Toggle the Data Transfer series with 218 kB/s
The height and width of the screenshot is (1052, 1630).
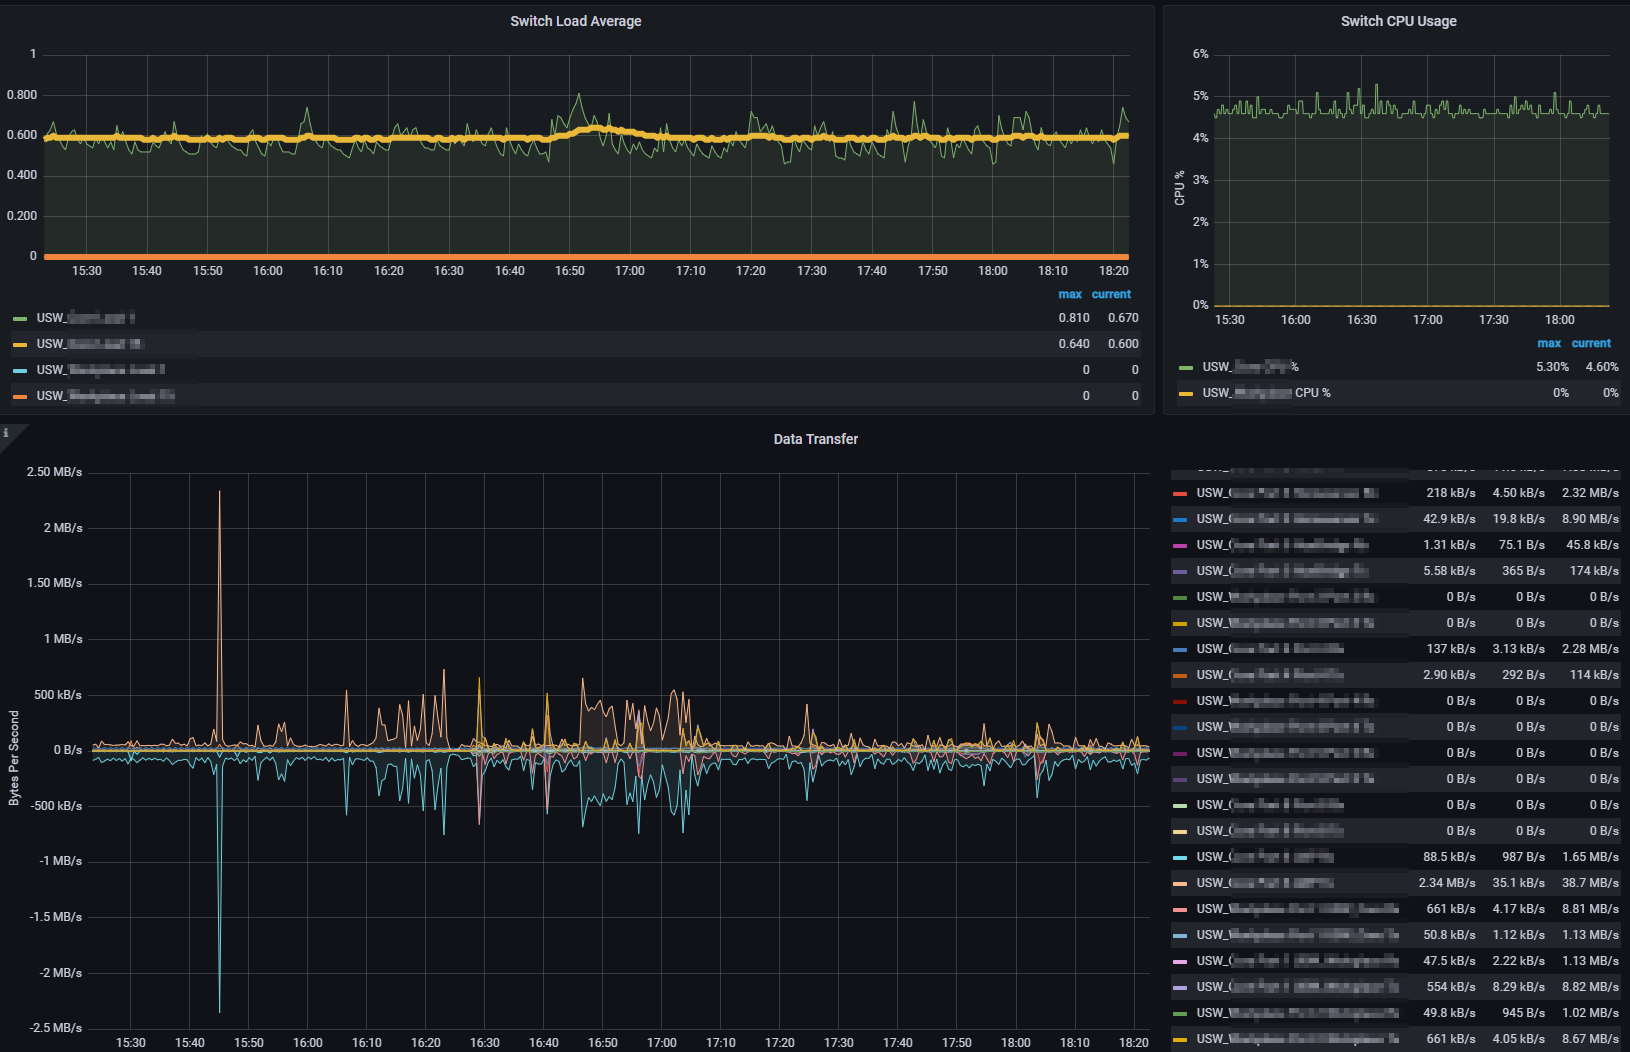[x=1286, y=493]
